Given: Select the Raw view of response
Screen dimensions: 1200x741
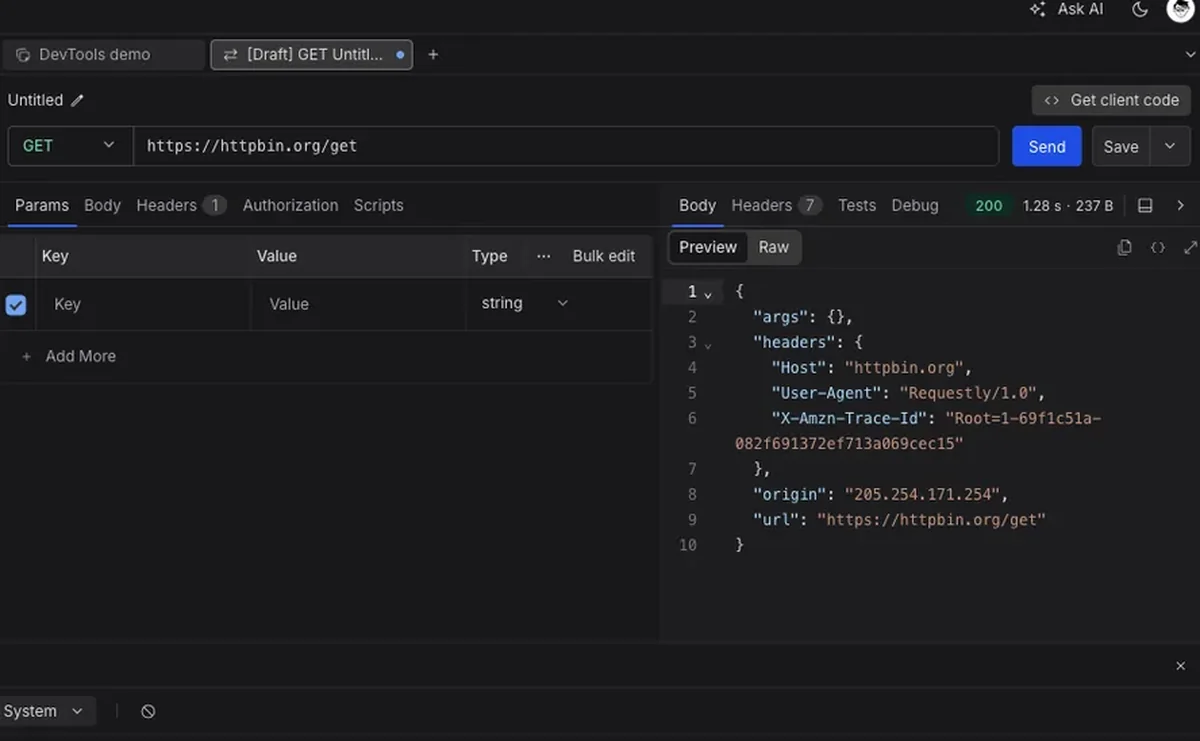Looking at the screenshot, I should [x=774, y=247].
